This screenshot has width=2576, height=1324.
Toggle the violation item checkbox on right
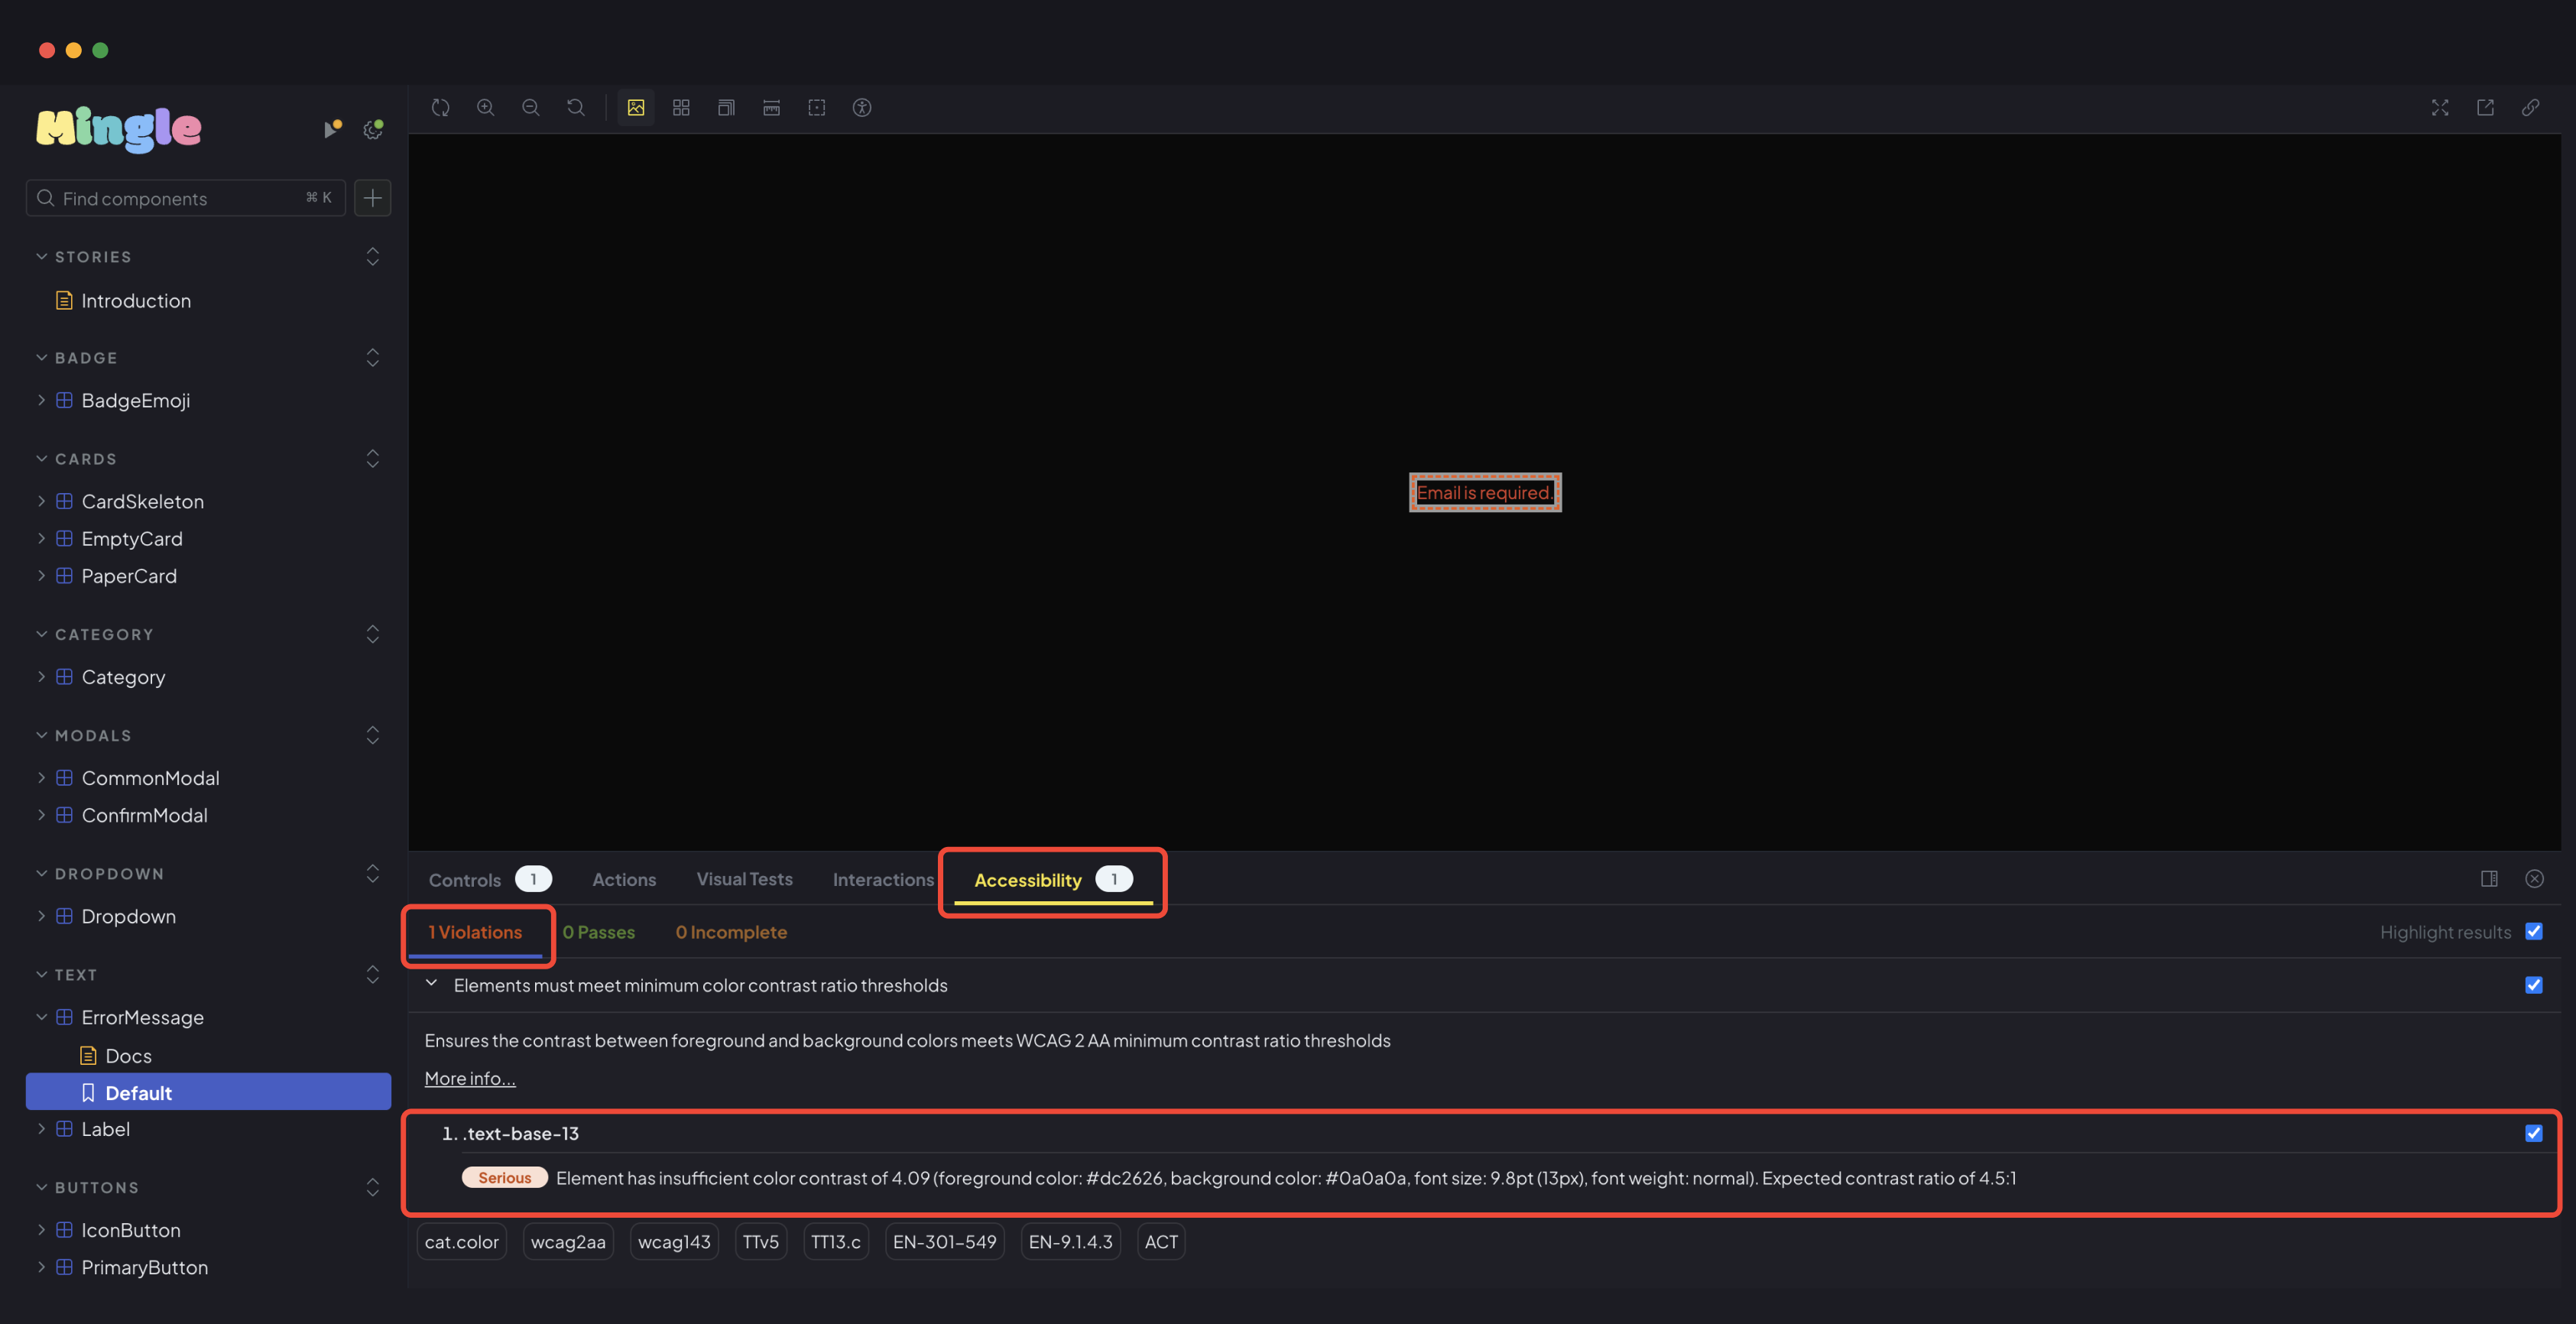(x=2534, y=1133)
